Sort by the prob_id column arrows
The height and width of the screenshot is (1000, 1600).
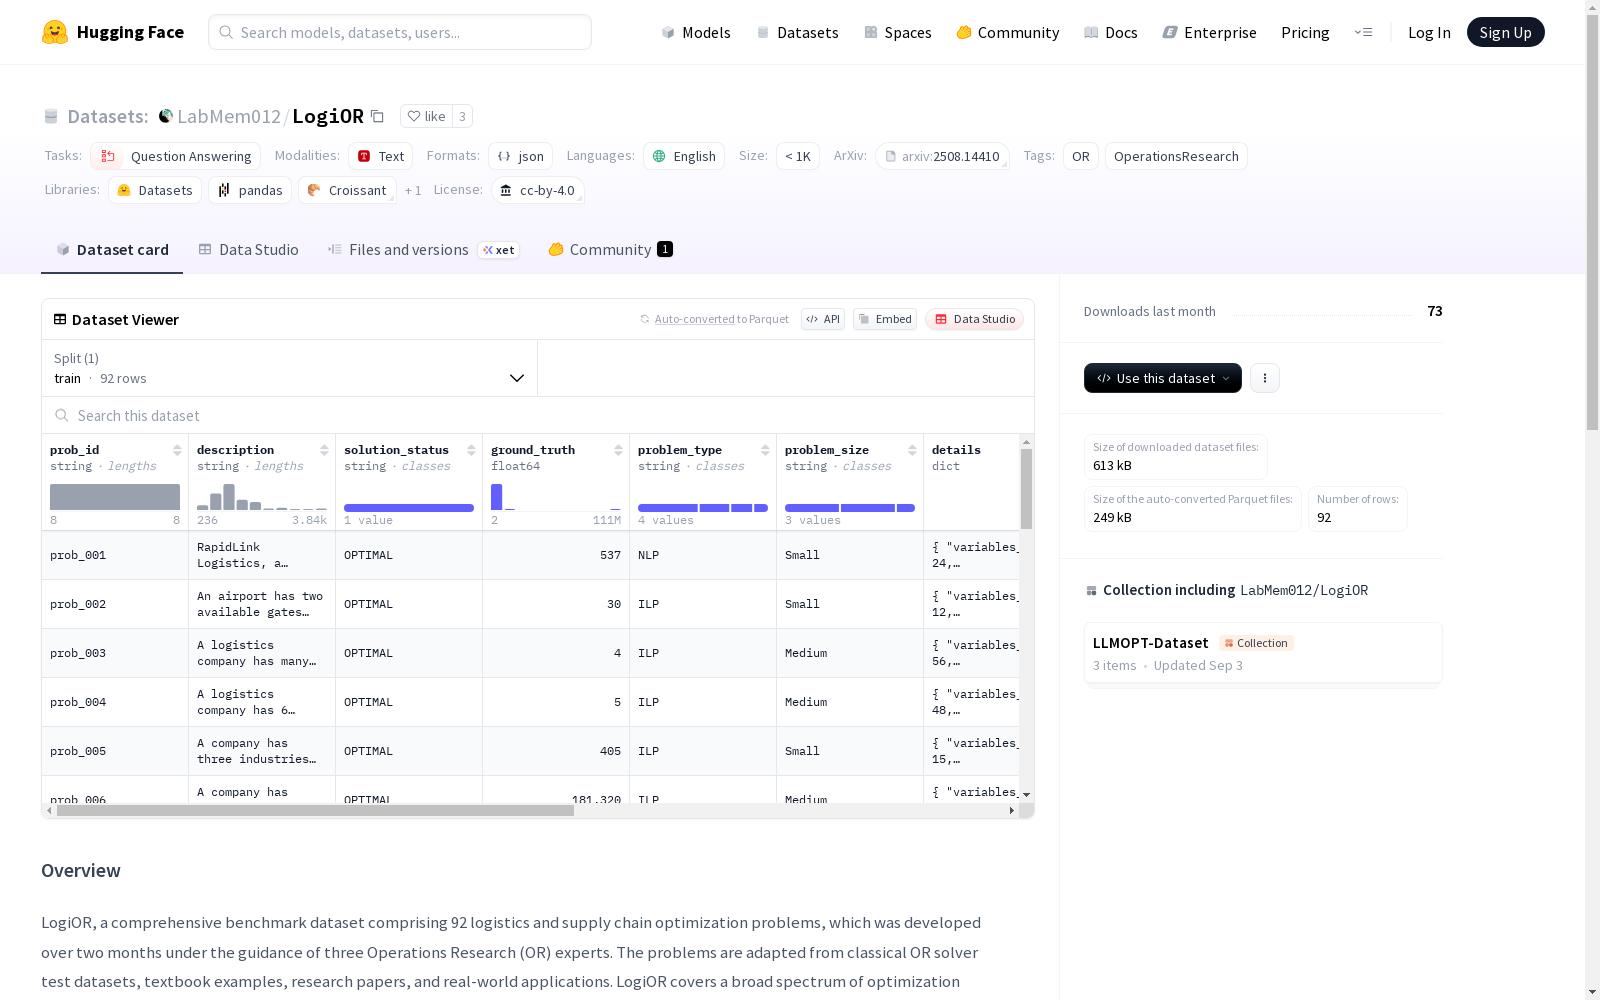tap(177, 450)
